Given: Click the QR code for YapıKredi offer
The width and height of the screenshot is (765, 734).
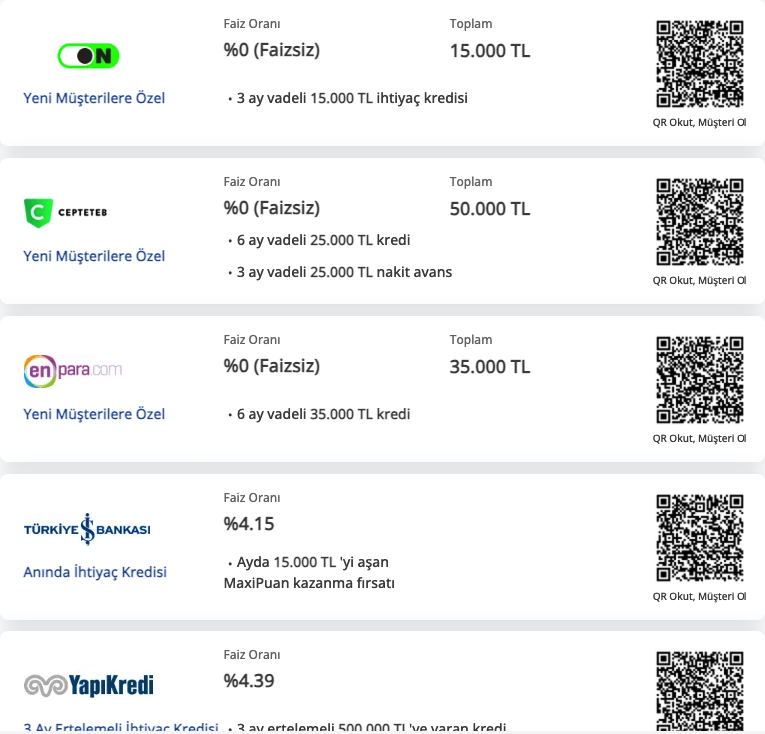Looking at the screenshot, I should pyautogui.click(x=700, y=692).
